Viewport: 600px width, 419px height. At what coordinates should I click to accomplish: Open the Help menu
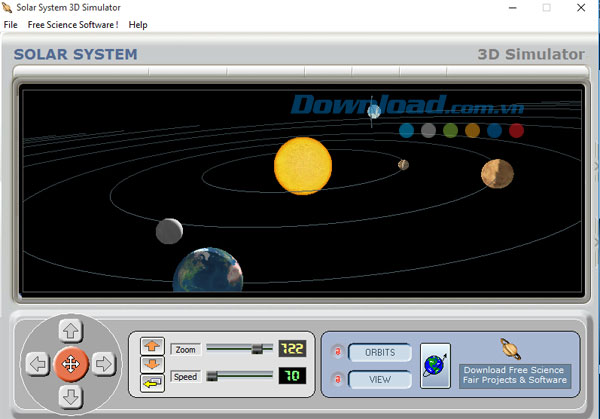138,24
